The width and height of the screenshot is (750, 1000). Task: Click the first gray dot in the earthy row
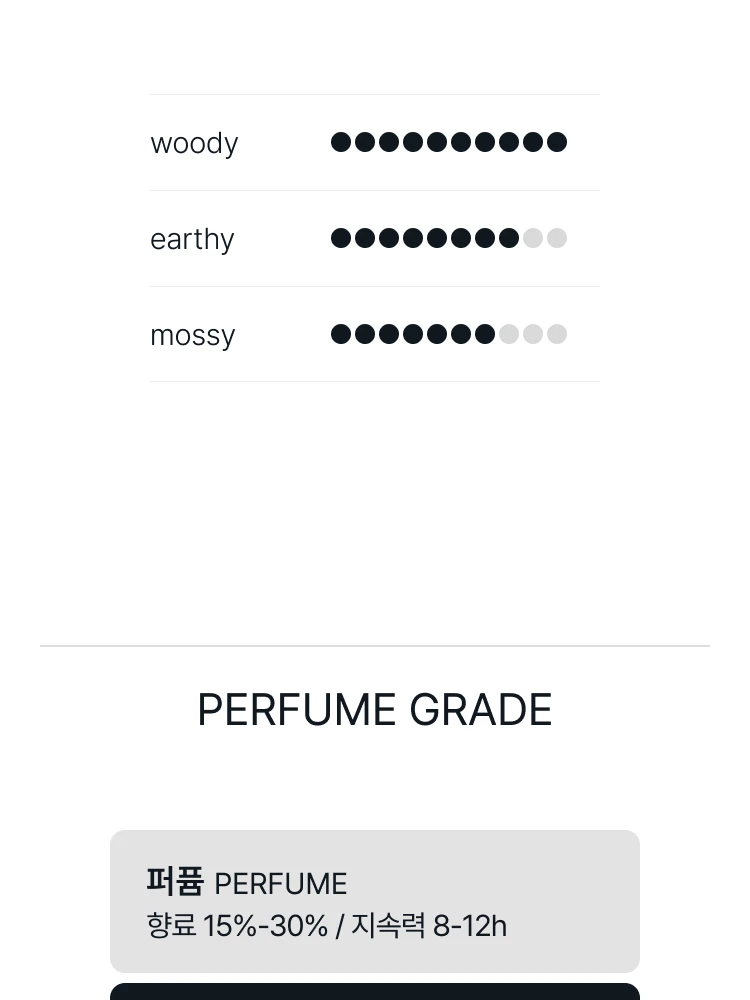pos(533,238)
